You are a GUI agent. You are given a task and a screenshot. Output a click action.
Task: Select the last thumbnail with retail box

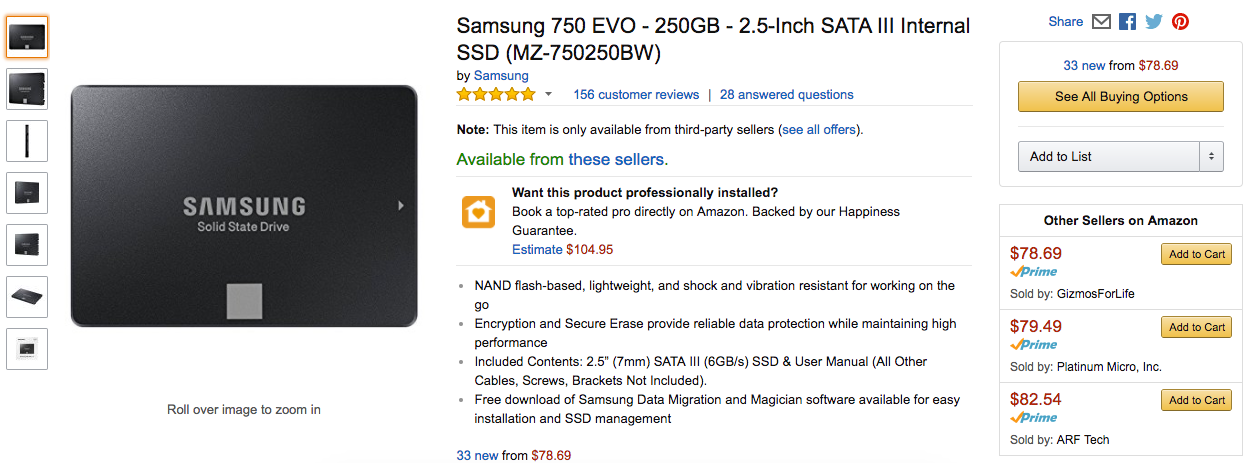27,349
